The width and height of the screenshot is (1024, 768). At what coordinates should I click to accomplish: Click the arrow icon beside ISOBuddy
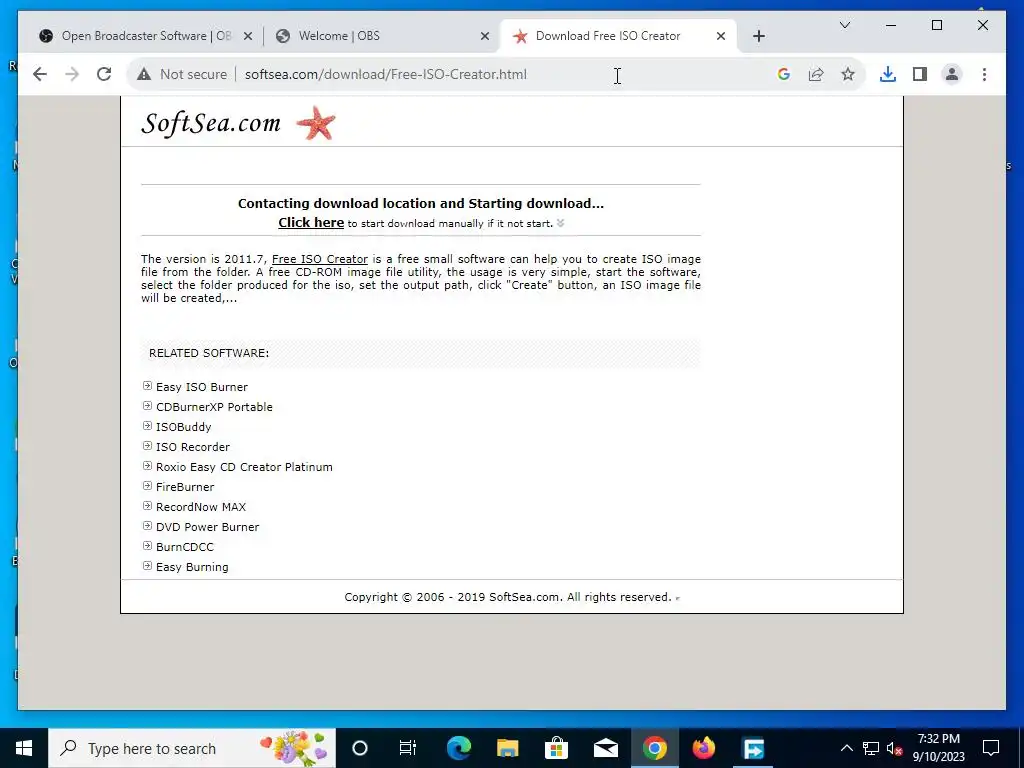click(x=147, y=426)
